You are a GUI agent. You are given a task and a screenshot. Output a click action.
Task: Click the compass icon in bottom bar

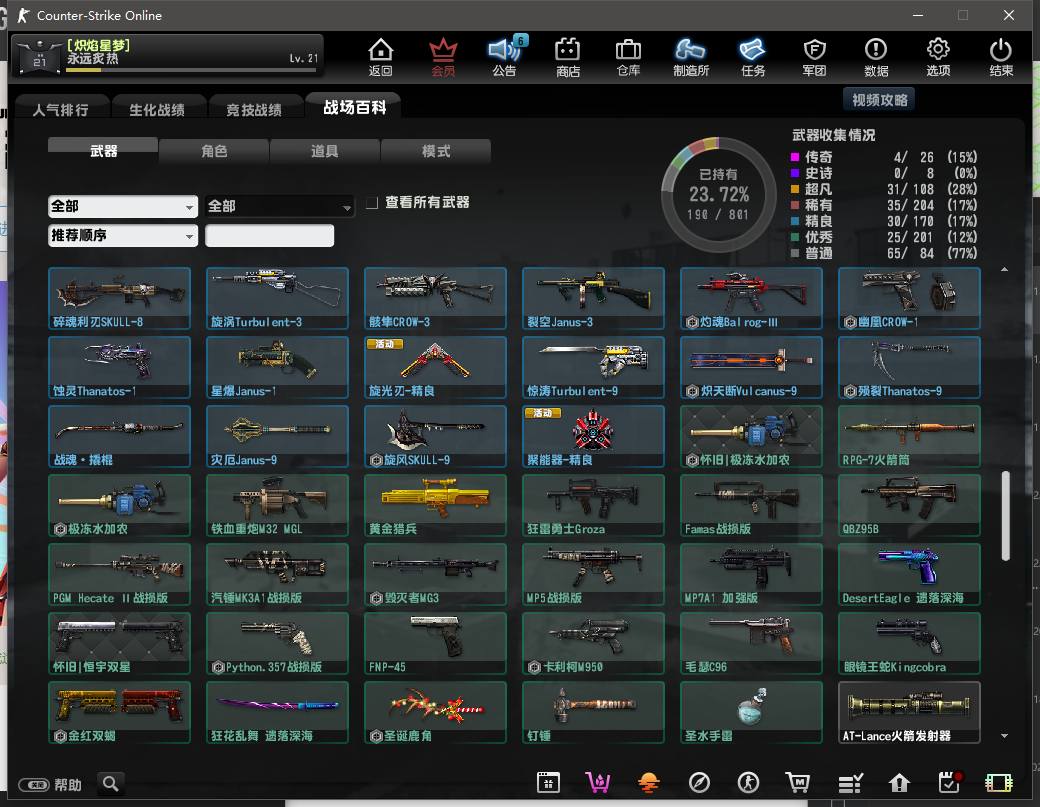(x=699, y=783)
